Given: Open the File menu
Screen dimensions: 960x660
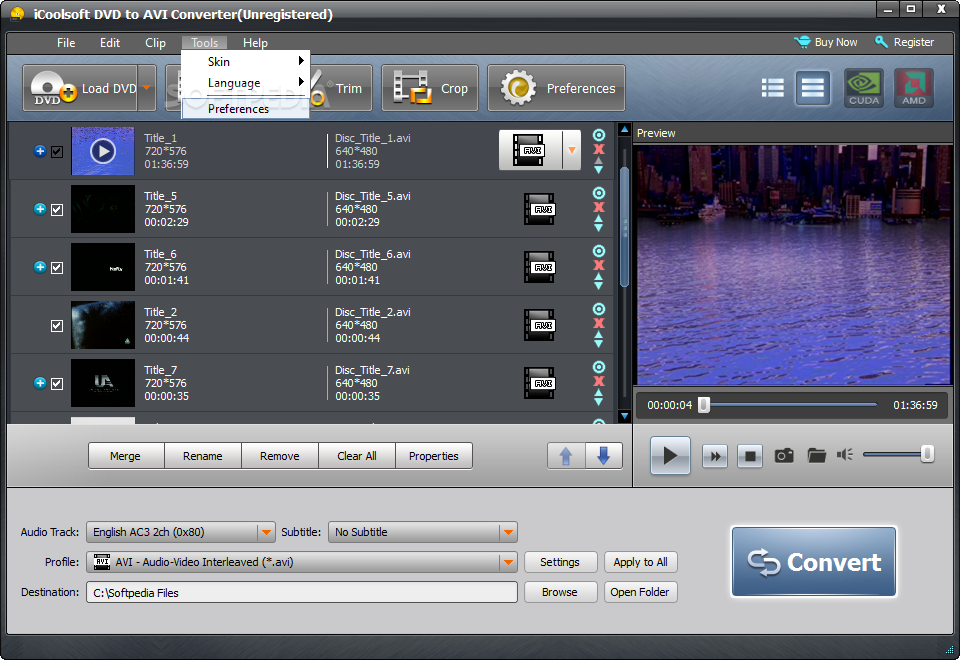Looking at the screenshot, I should click(x=66, y=42).
